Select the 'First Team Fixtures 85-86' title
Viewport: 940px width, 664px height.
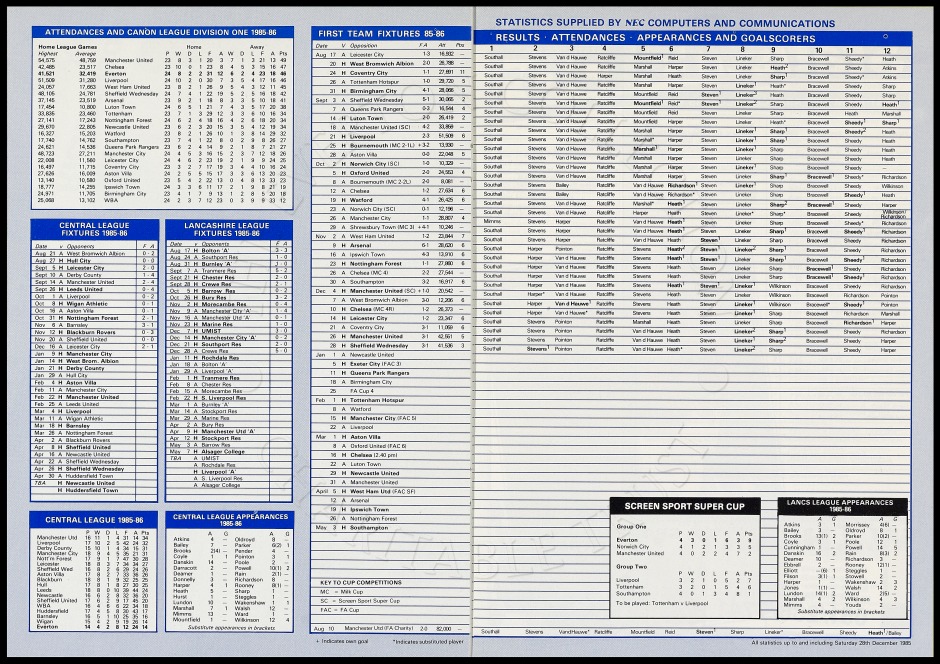381,34
